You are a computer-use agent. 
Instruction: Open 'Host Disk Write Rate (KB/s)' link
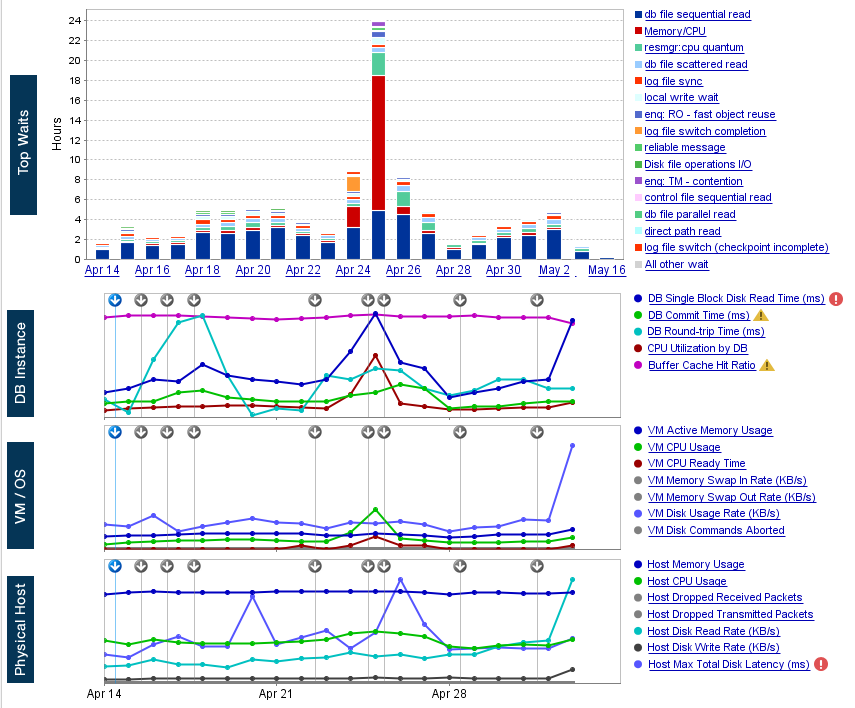(713, 647)
